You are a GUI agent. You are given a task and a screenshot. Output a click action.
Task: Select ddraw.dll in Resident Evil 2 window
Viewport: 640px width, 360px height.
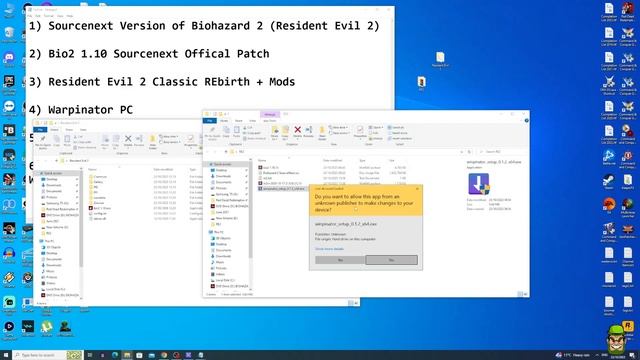click(x=97, y=219)
